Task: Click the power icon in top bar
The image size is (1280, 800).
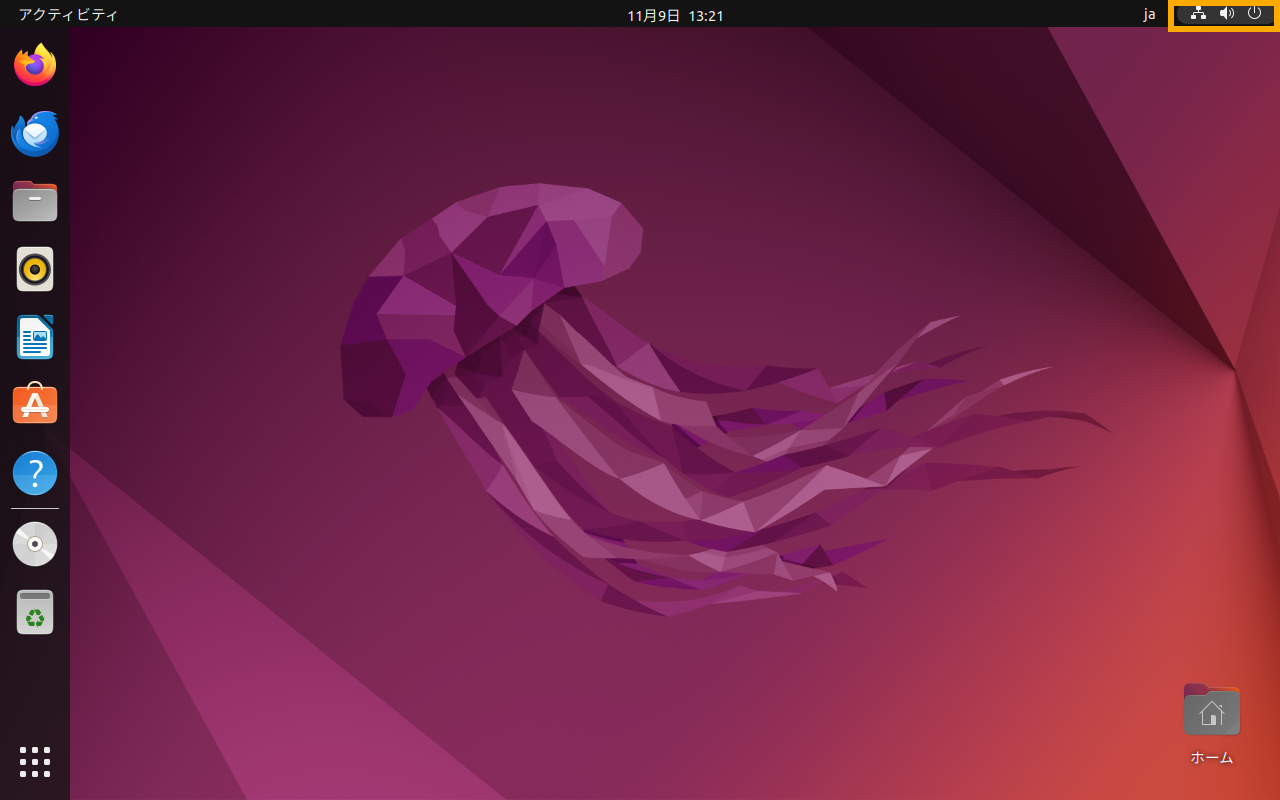Action: 1254,13
